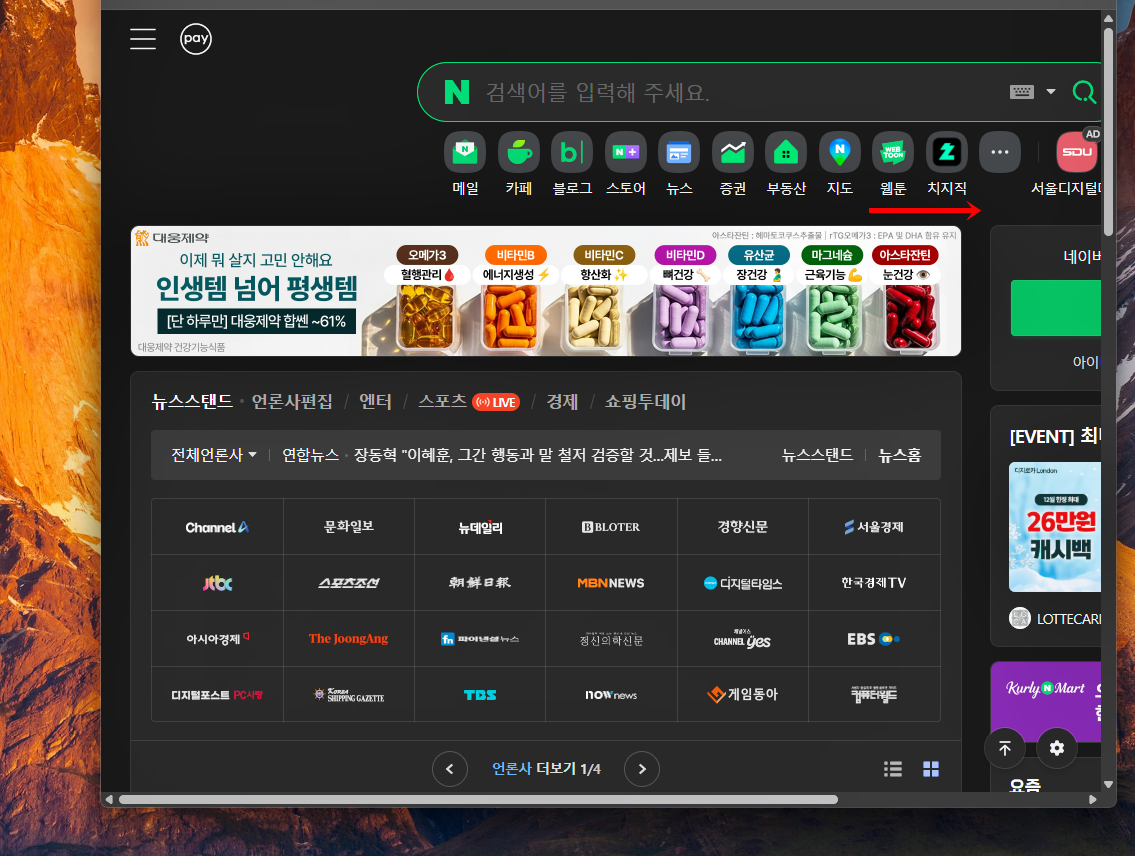Open JTBC press logo
The height and width of the screenshot is (856, 1135).
click(x=217, y=582)
